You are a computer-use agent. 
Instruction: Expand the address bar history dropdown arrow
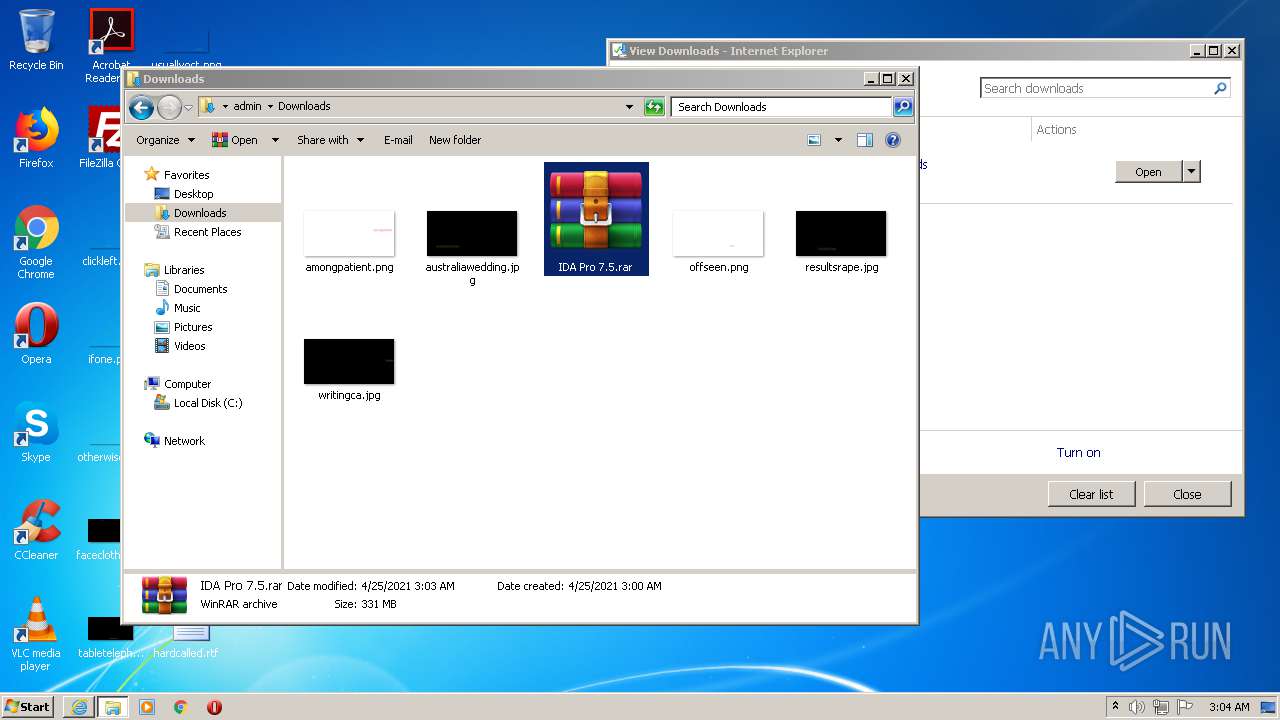pyautogui.click(x=629, y=107)
